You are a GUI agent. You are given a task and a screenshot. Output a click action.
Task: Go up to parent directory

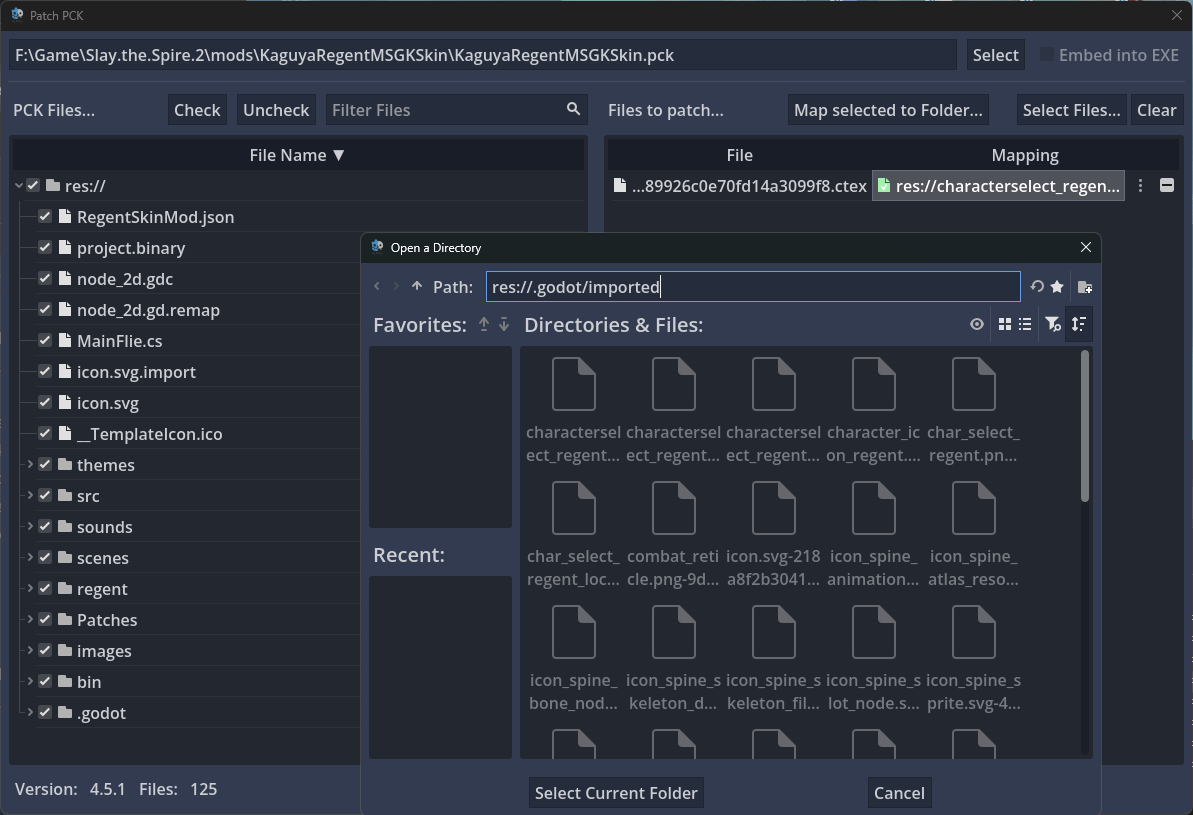417,286
